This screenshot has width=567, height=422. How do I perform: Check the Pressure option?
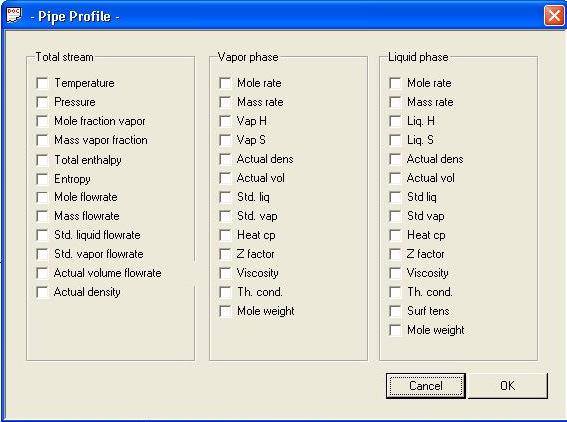(x=42, y=102)
